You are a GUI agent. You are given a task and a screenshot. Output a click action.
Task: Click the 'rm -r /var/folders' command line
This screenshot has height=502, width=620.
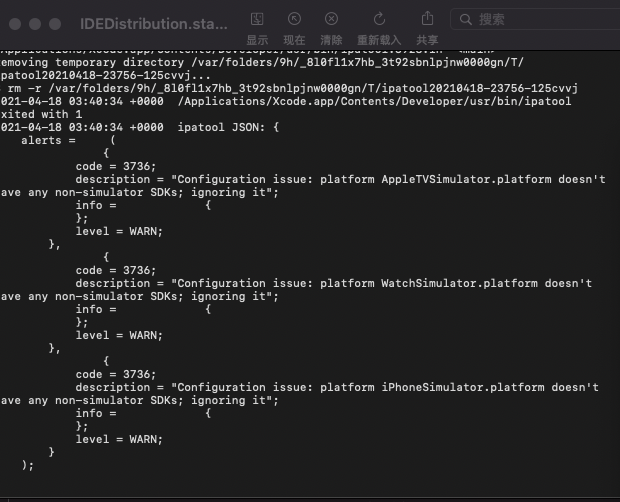point(293,88)
